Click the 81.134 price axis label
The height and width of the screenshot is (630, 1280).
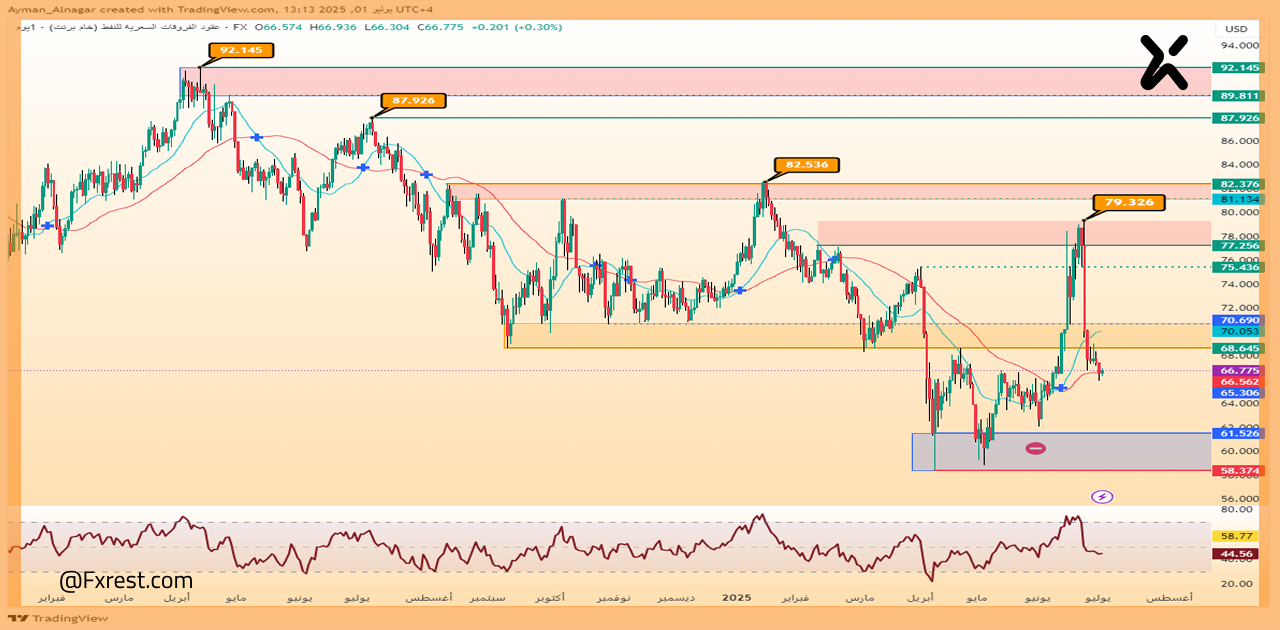[1238, 199]
